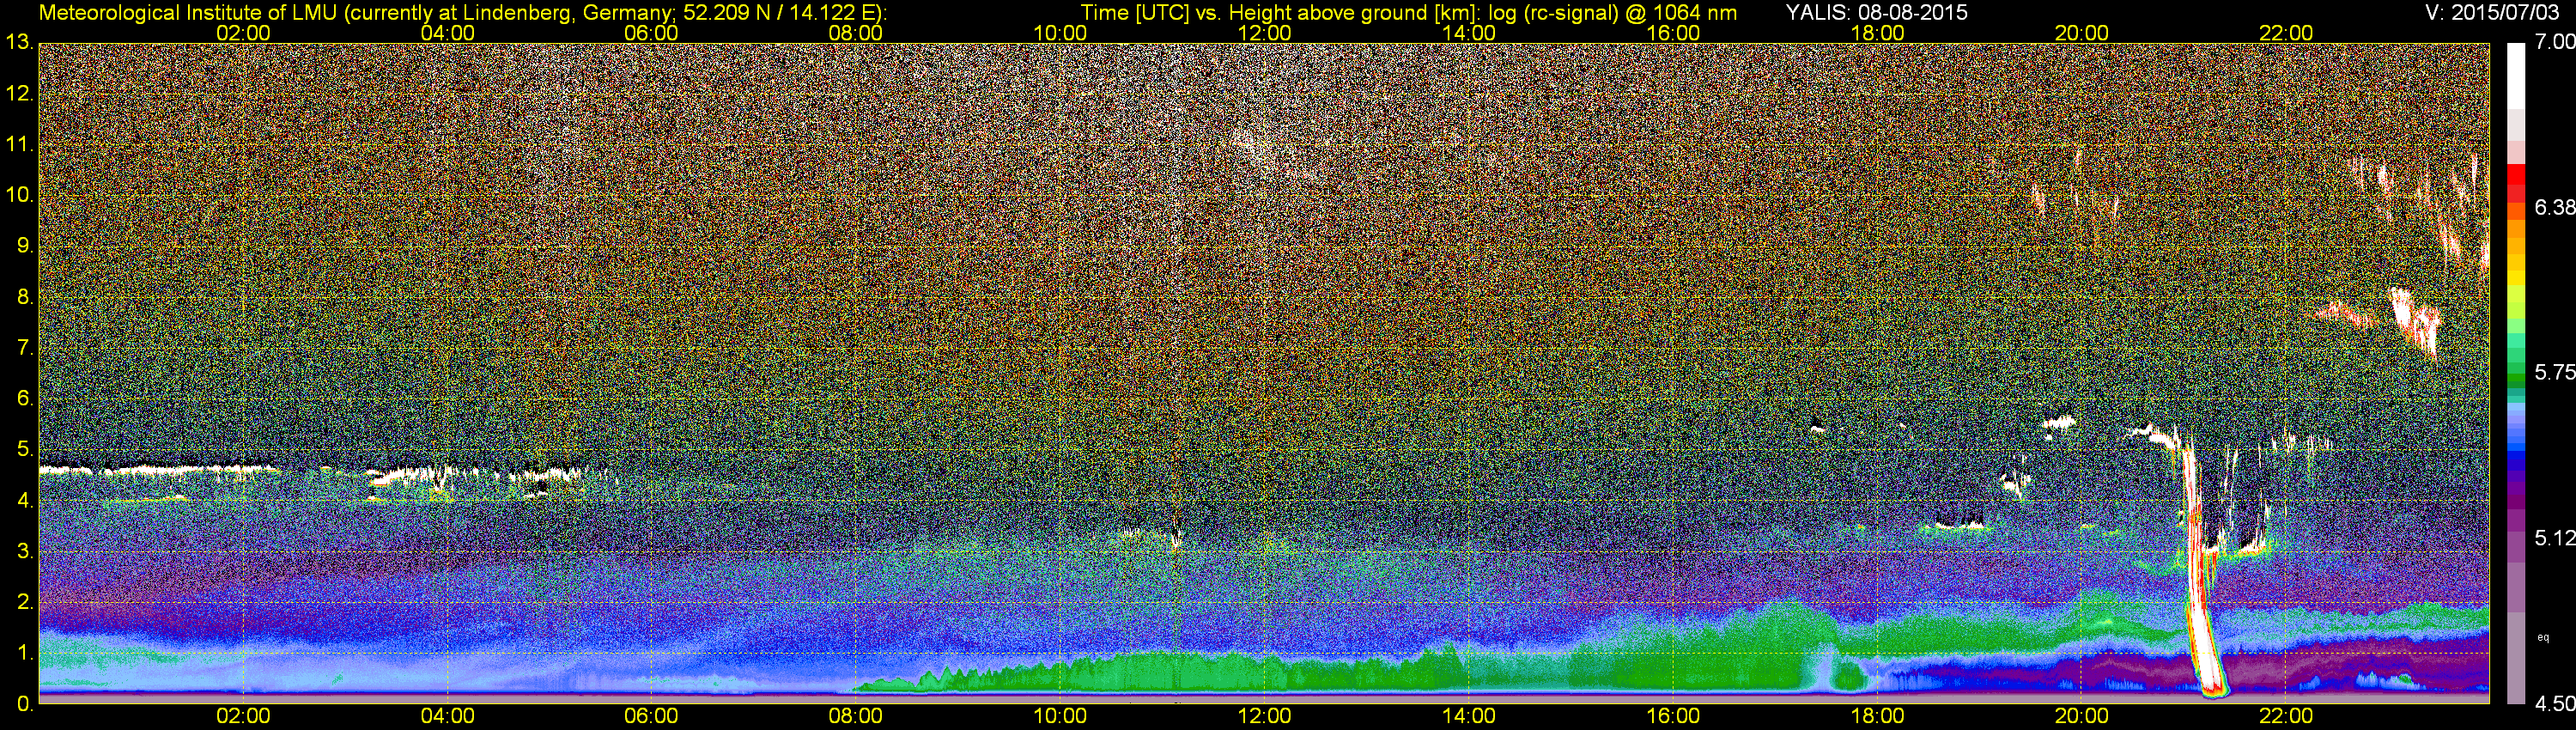2576x730 pixels.
Task: Click 10:00 on the top time axis
Action: pos(1060,33)
